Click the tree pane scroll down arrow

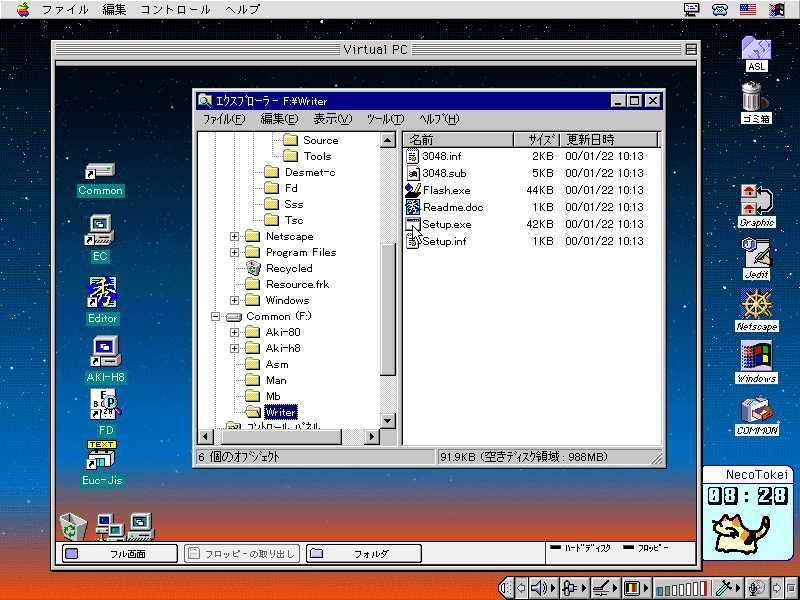tap(388, 420)
